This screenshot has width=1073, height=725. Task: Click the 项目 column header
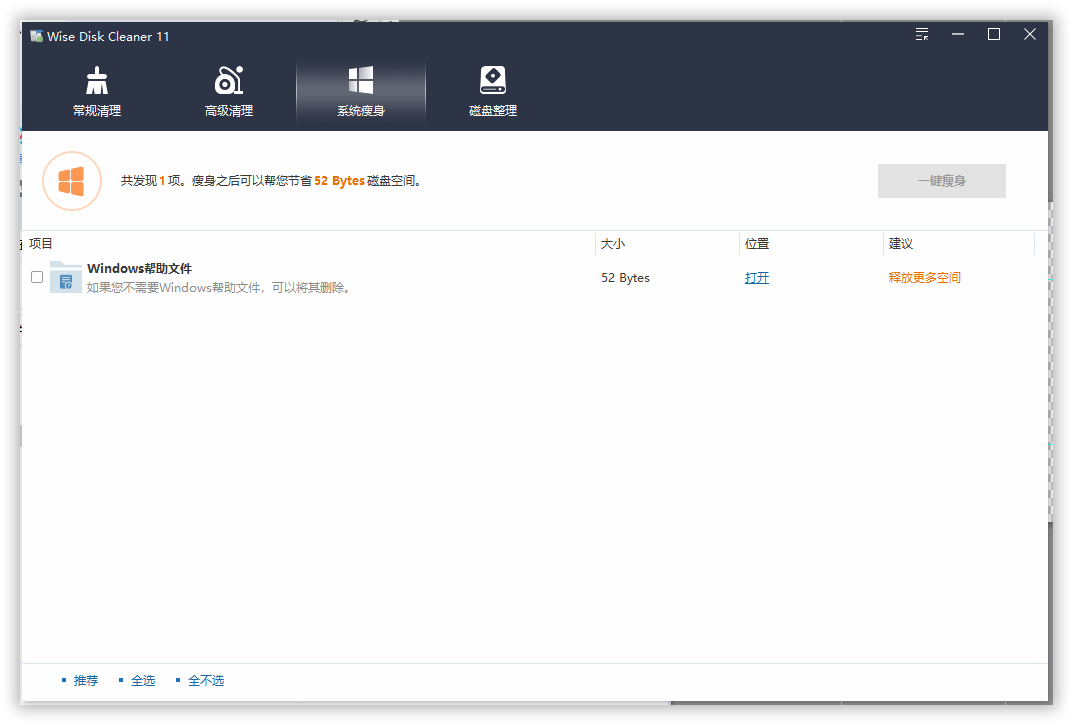click(x=41, y=244)
